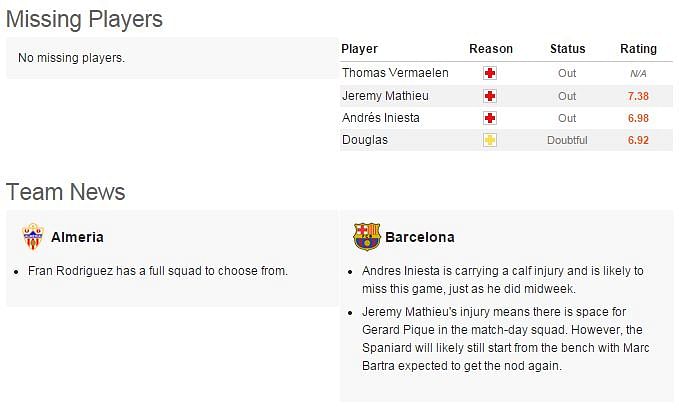
Task: Click the Player column header
Action: click(x=359, y=49)
